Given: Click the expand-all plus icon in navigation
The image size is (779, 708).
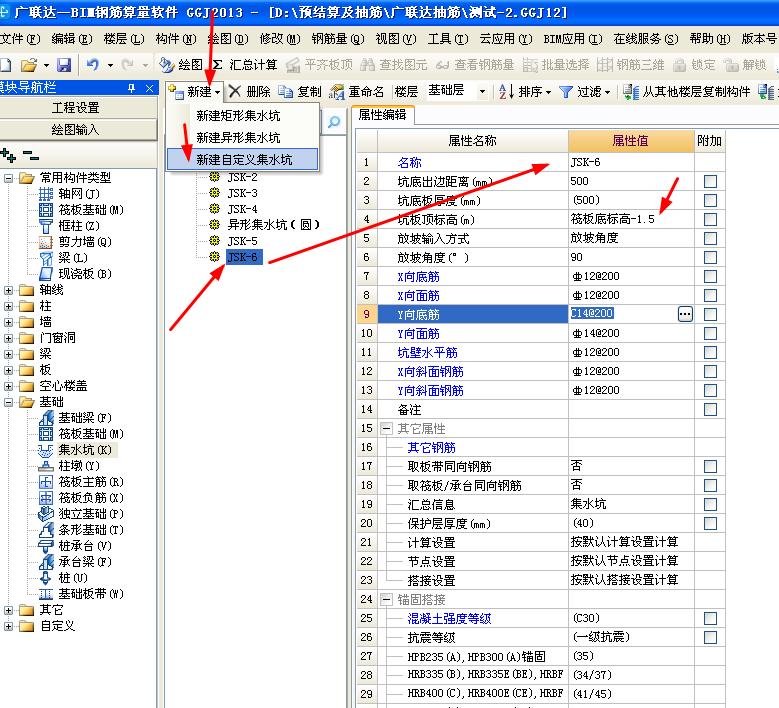Looking at the screenshot, I should point(8,156).
